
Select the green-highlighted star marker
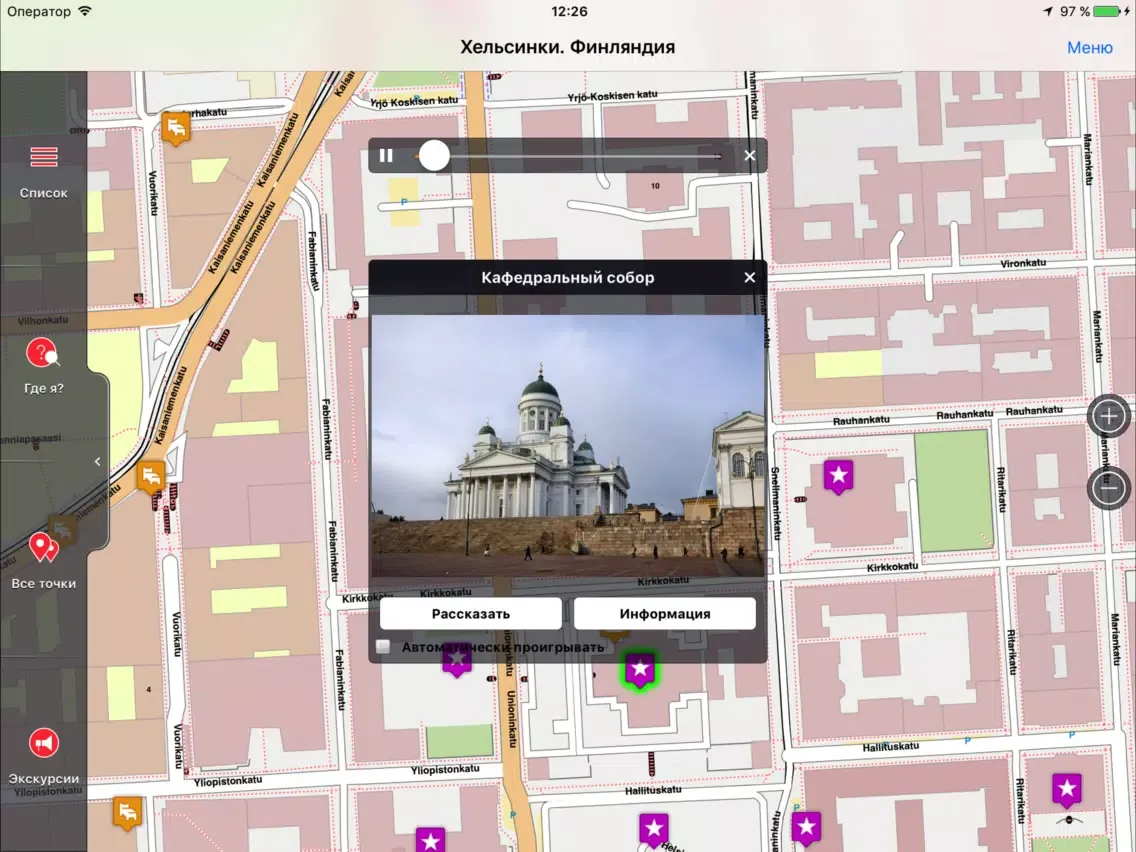[640, 670]
